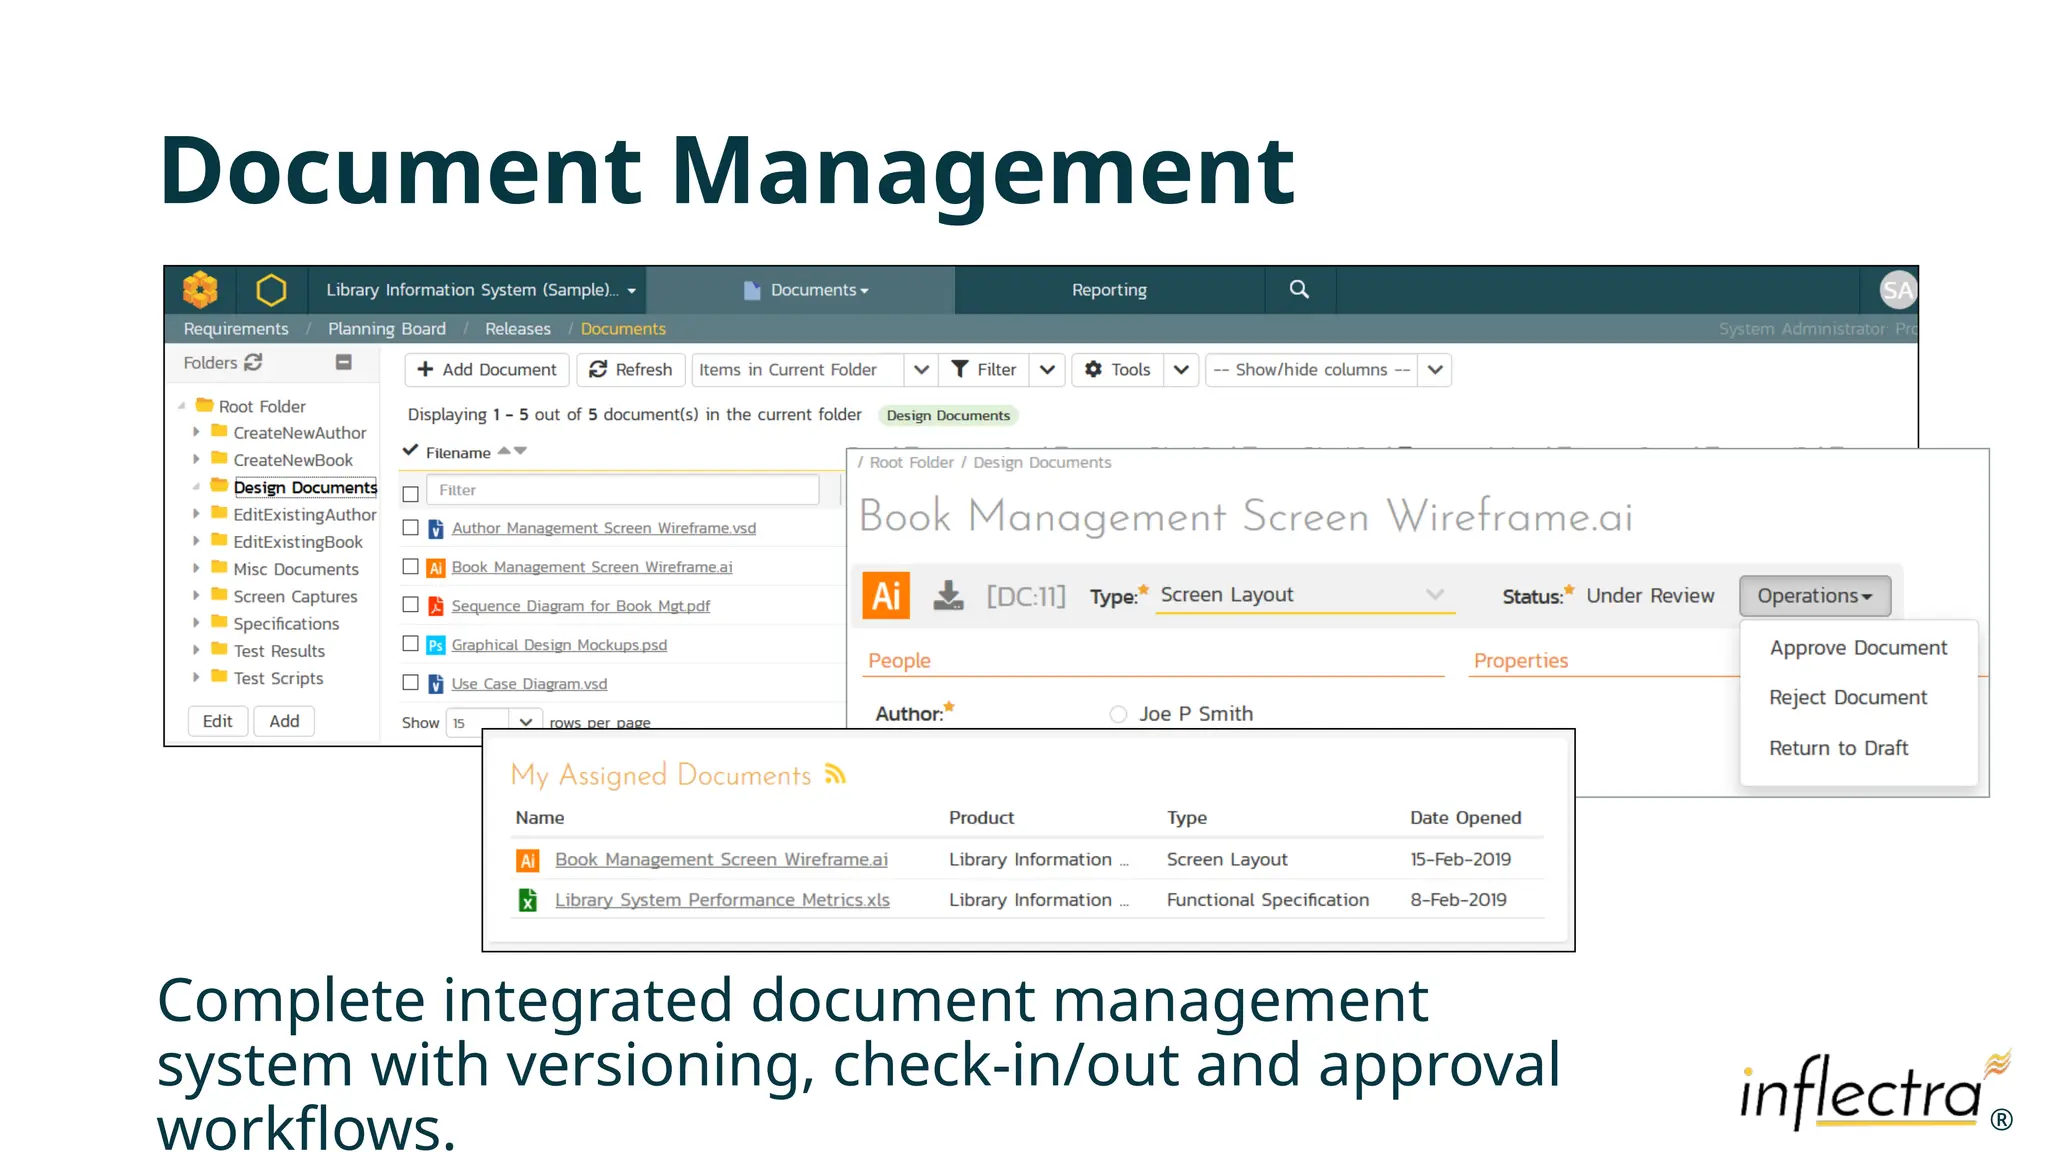
Task: Click the Specifications folder icon
Action: (219, 622)
